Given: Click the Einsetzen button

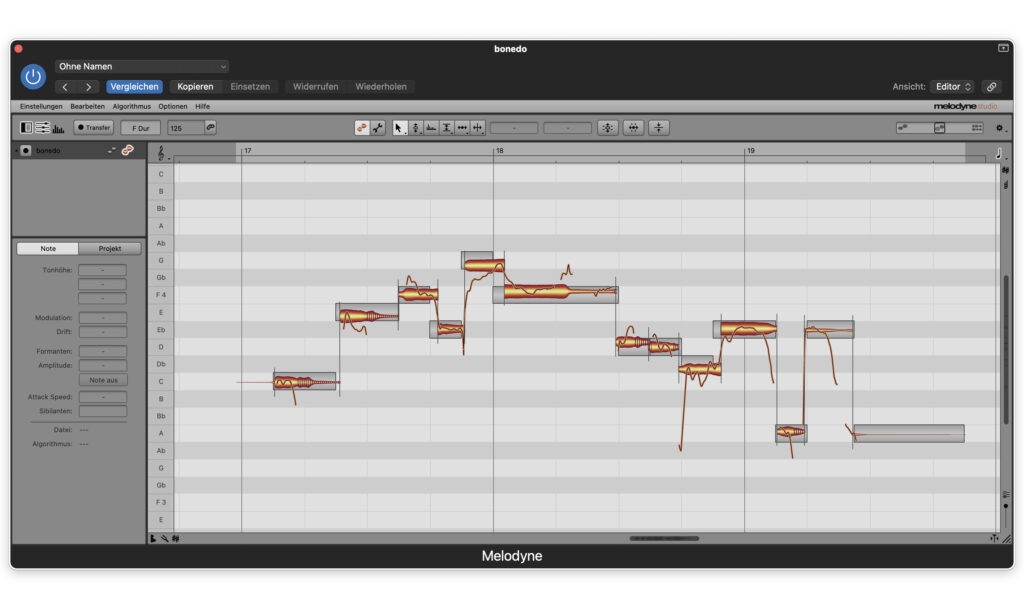Looking at the screenshot, I should click(250, 86).
